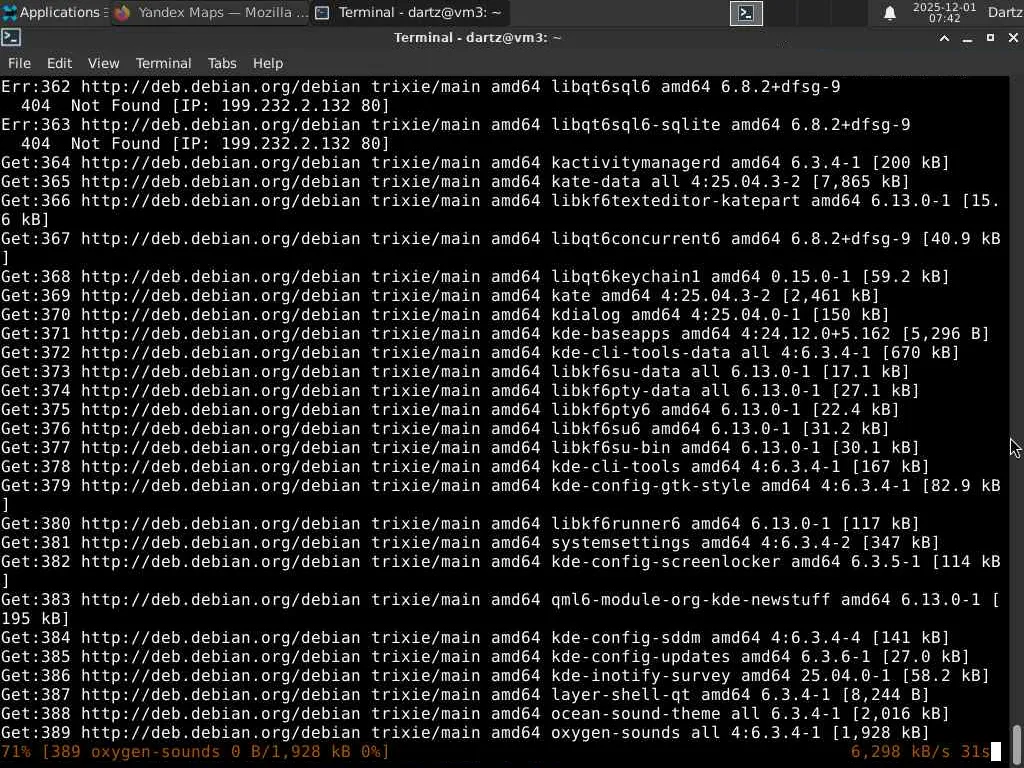Open the Tabs menu
Viewport: 1024px width, 768px height.
(x=222, y=63)
